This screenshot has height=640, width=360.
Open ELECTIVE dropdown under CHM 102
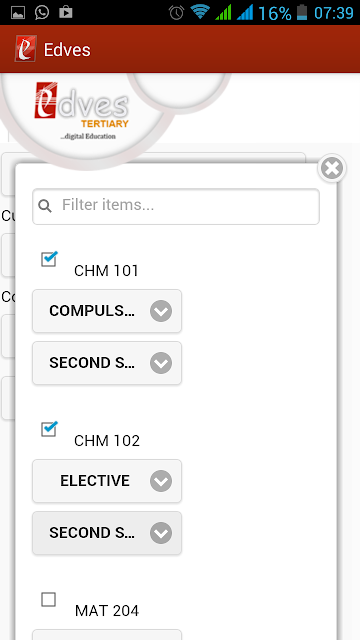107,481
